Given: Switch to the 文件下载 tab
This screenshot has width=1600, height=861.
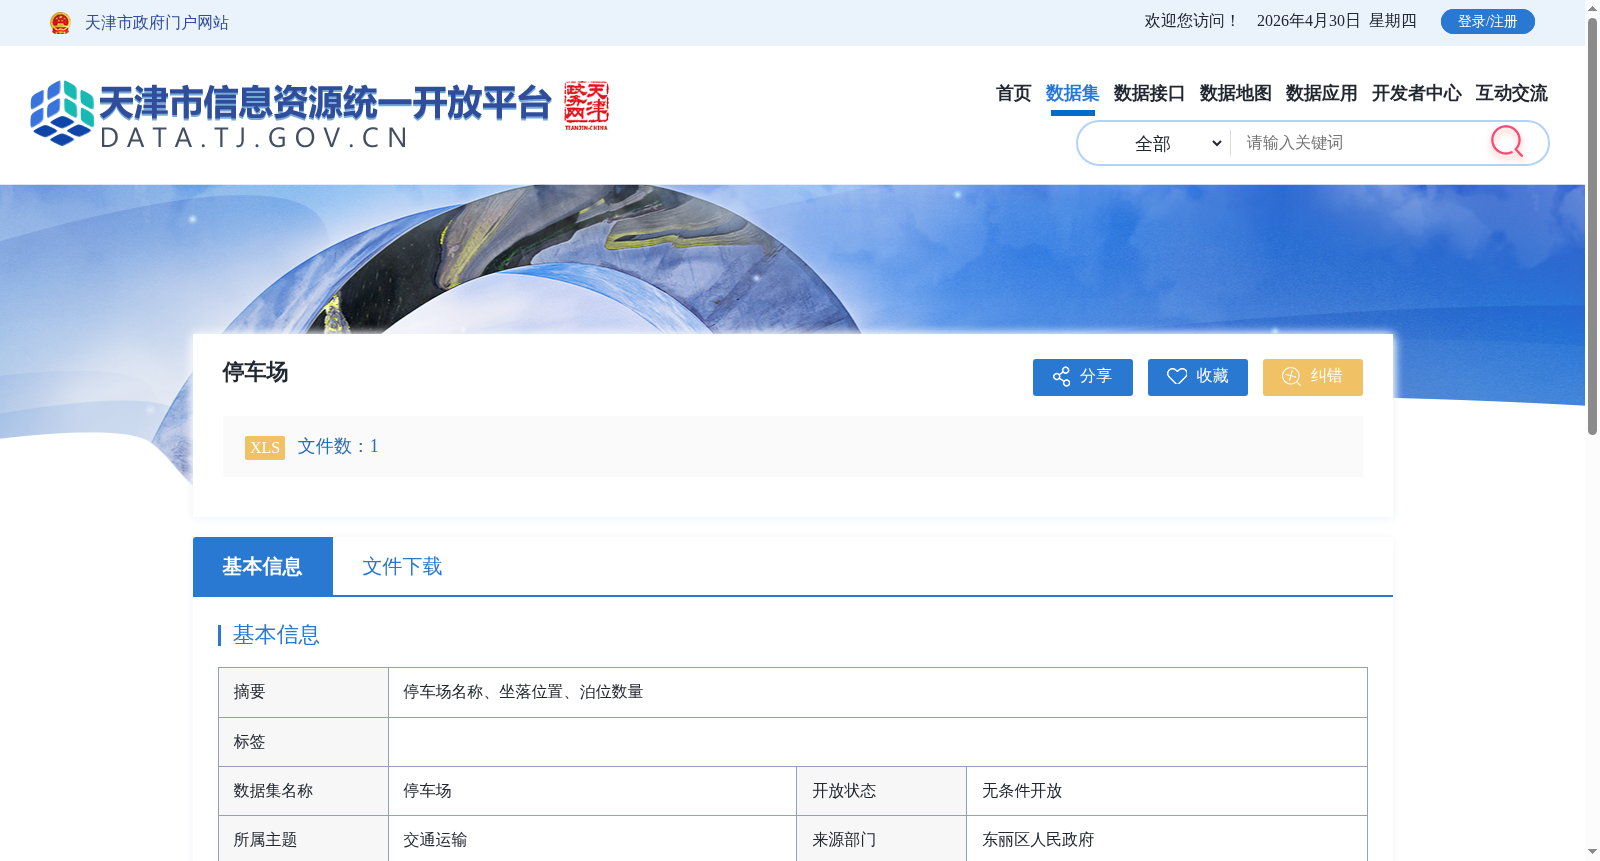Looking at the screenshot, I should [402, 566].
